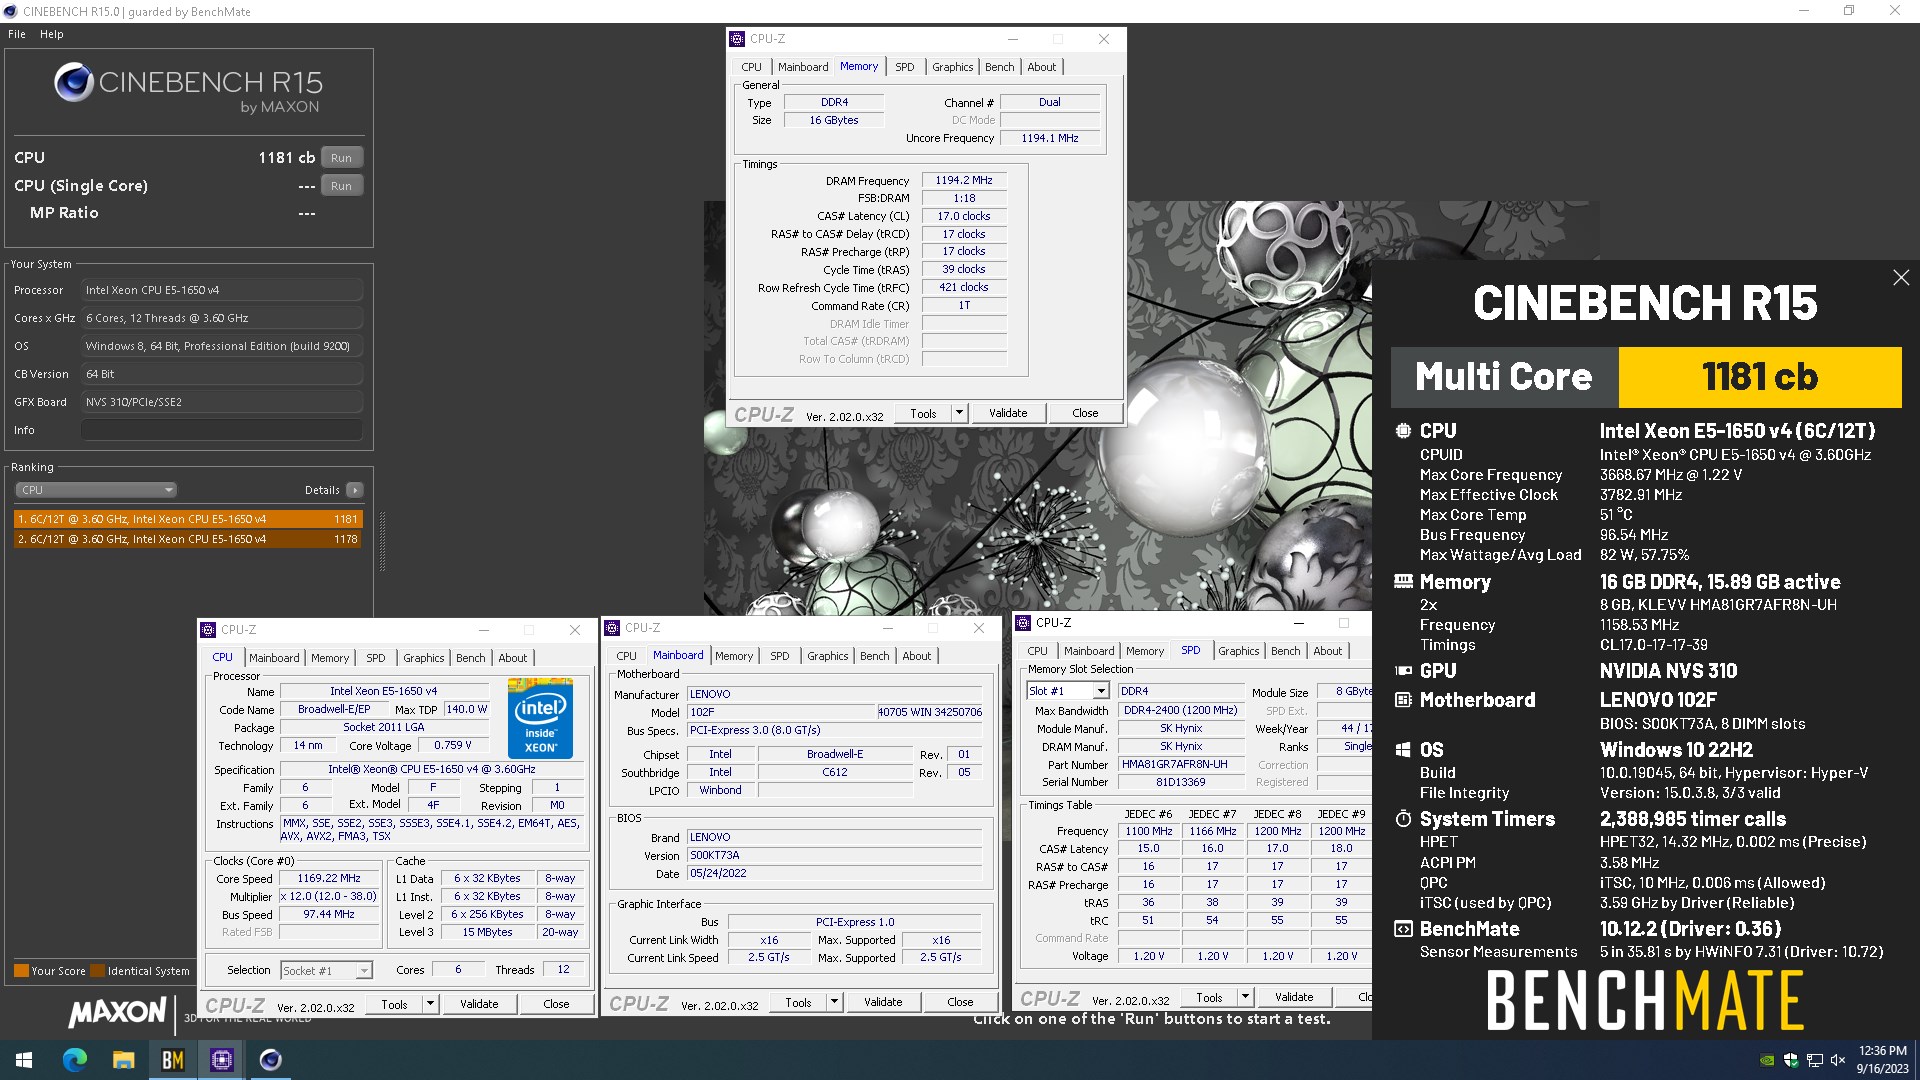Expand Tools arrow in CPU-tab CPU-Z window
Image resolution: width=1920 pixels, height=1080 pixels.
pos(430,1004)
